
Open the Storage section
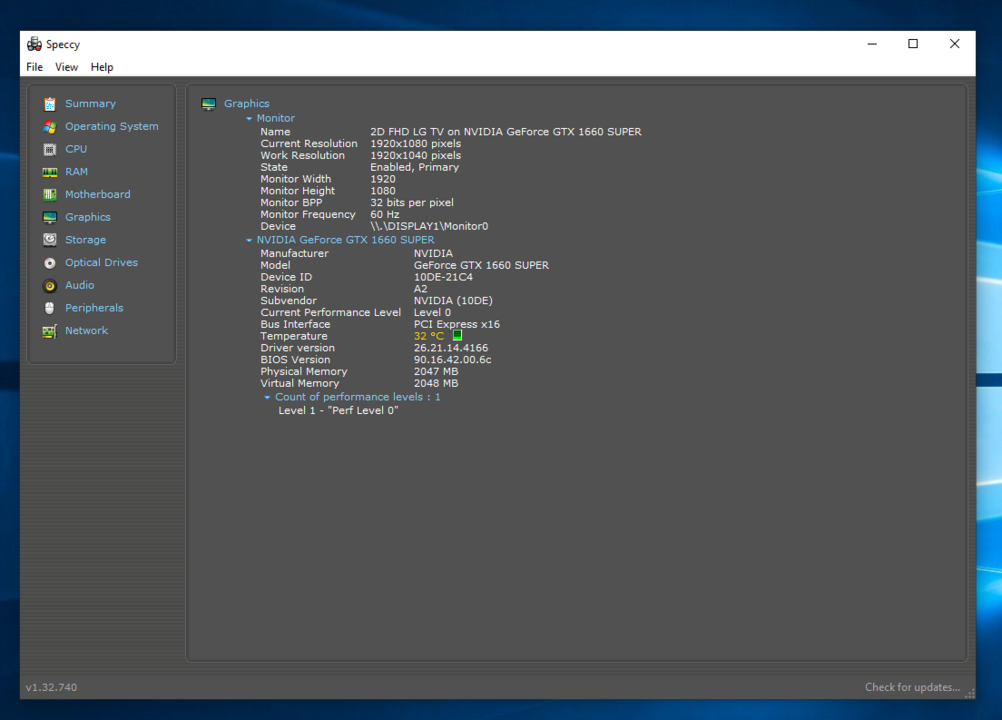(86, 240)
